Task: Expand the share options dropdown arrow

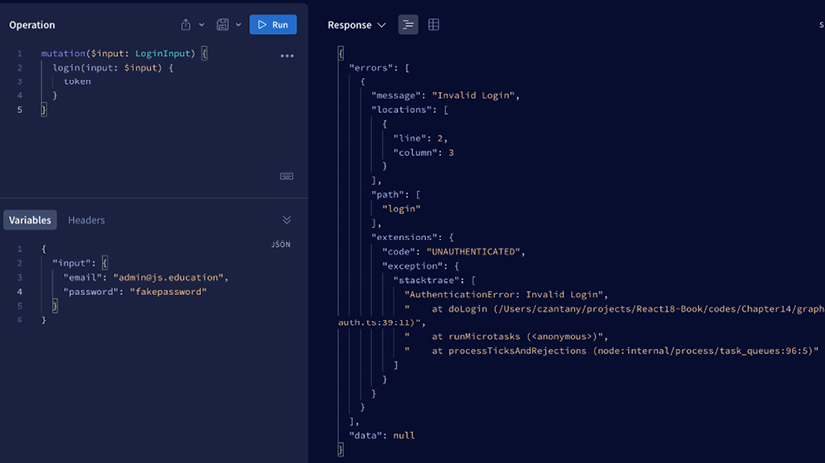Action: pyautogui.click(x=202, y=25)
